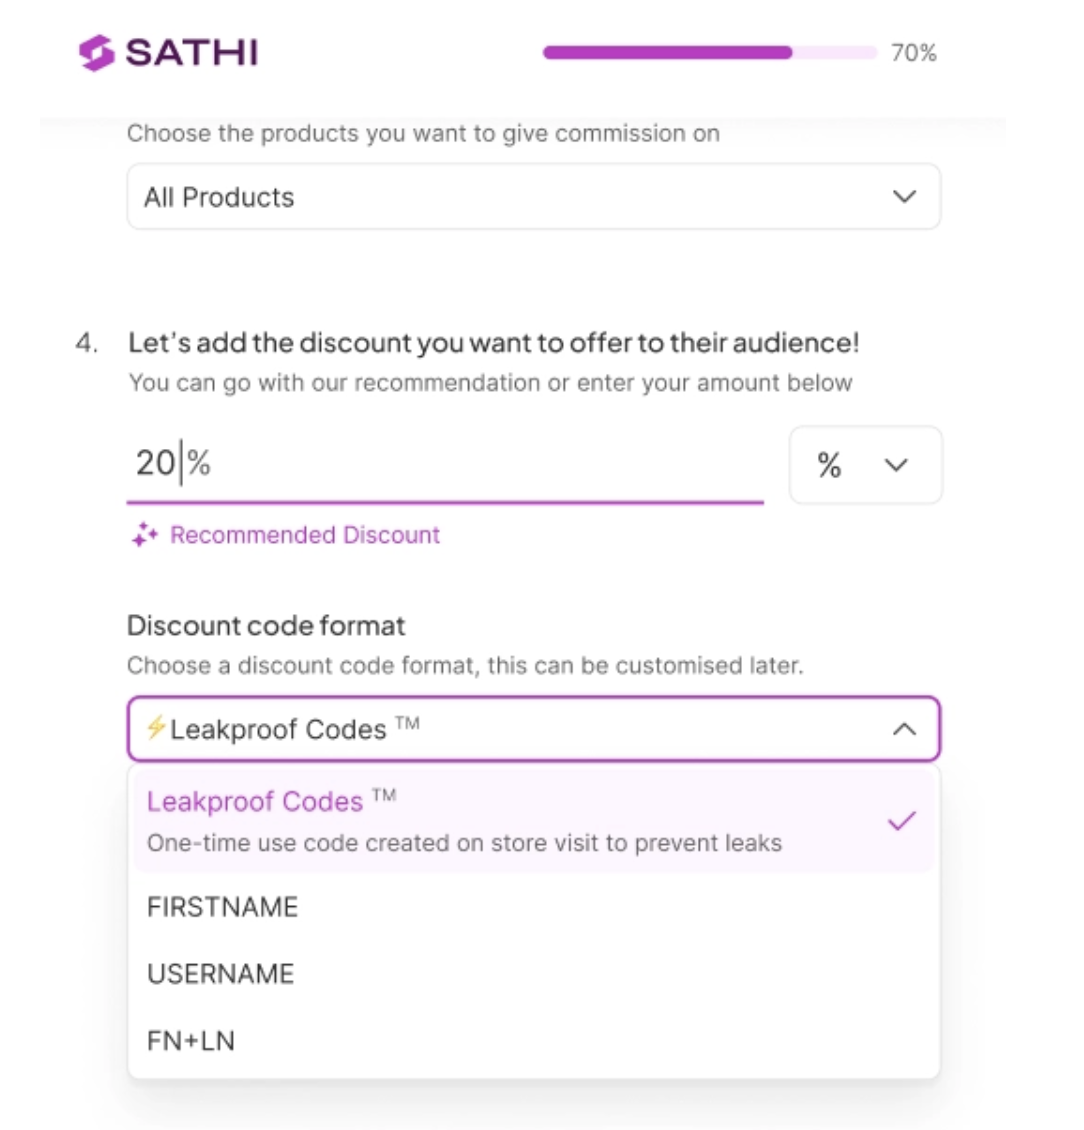The width and height of the screenshot is (1084, 1130).
Task: Click the purple onboarding progress bar
Action: pyautogui.click(x=668, y=53)
